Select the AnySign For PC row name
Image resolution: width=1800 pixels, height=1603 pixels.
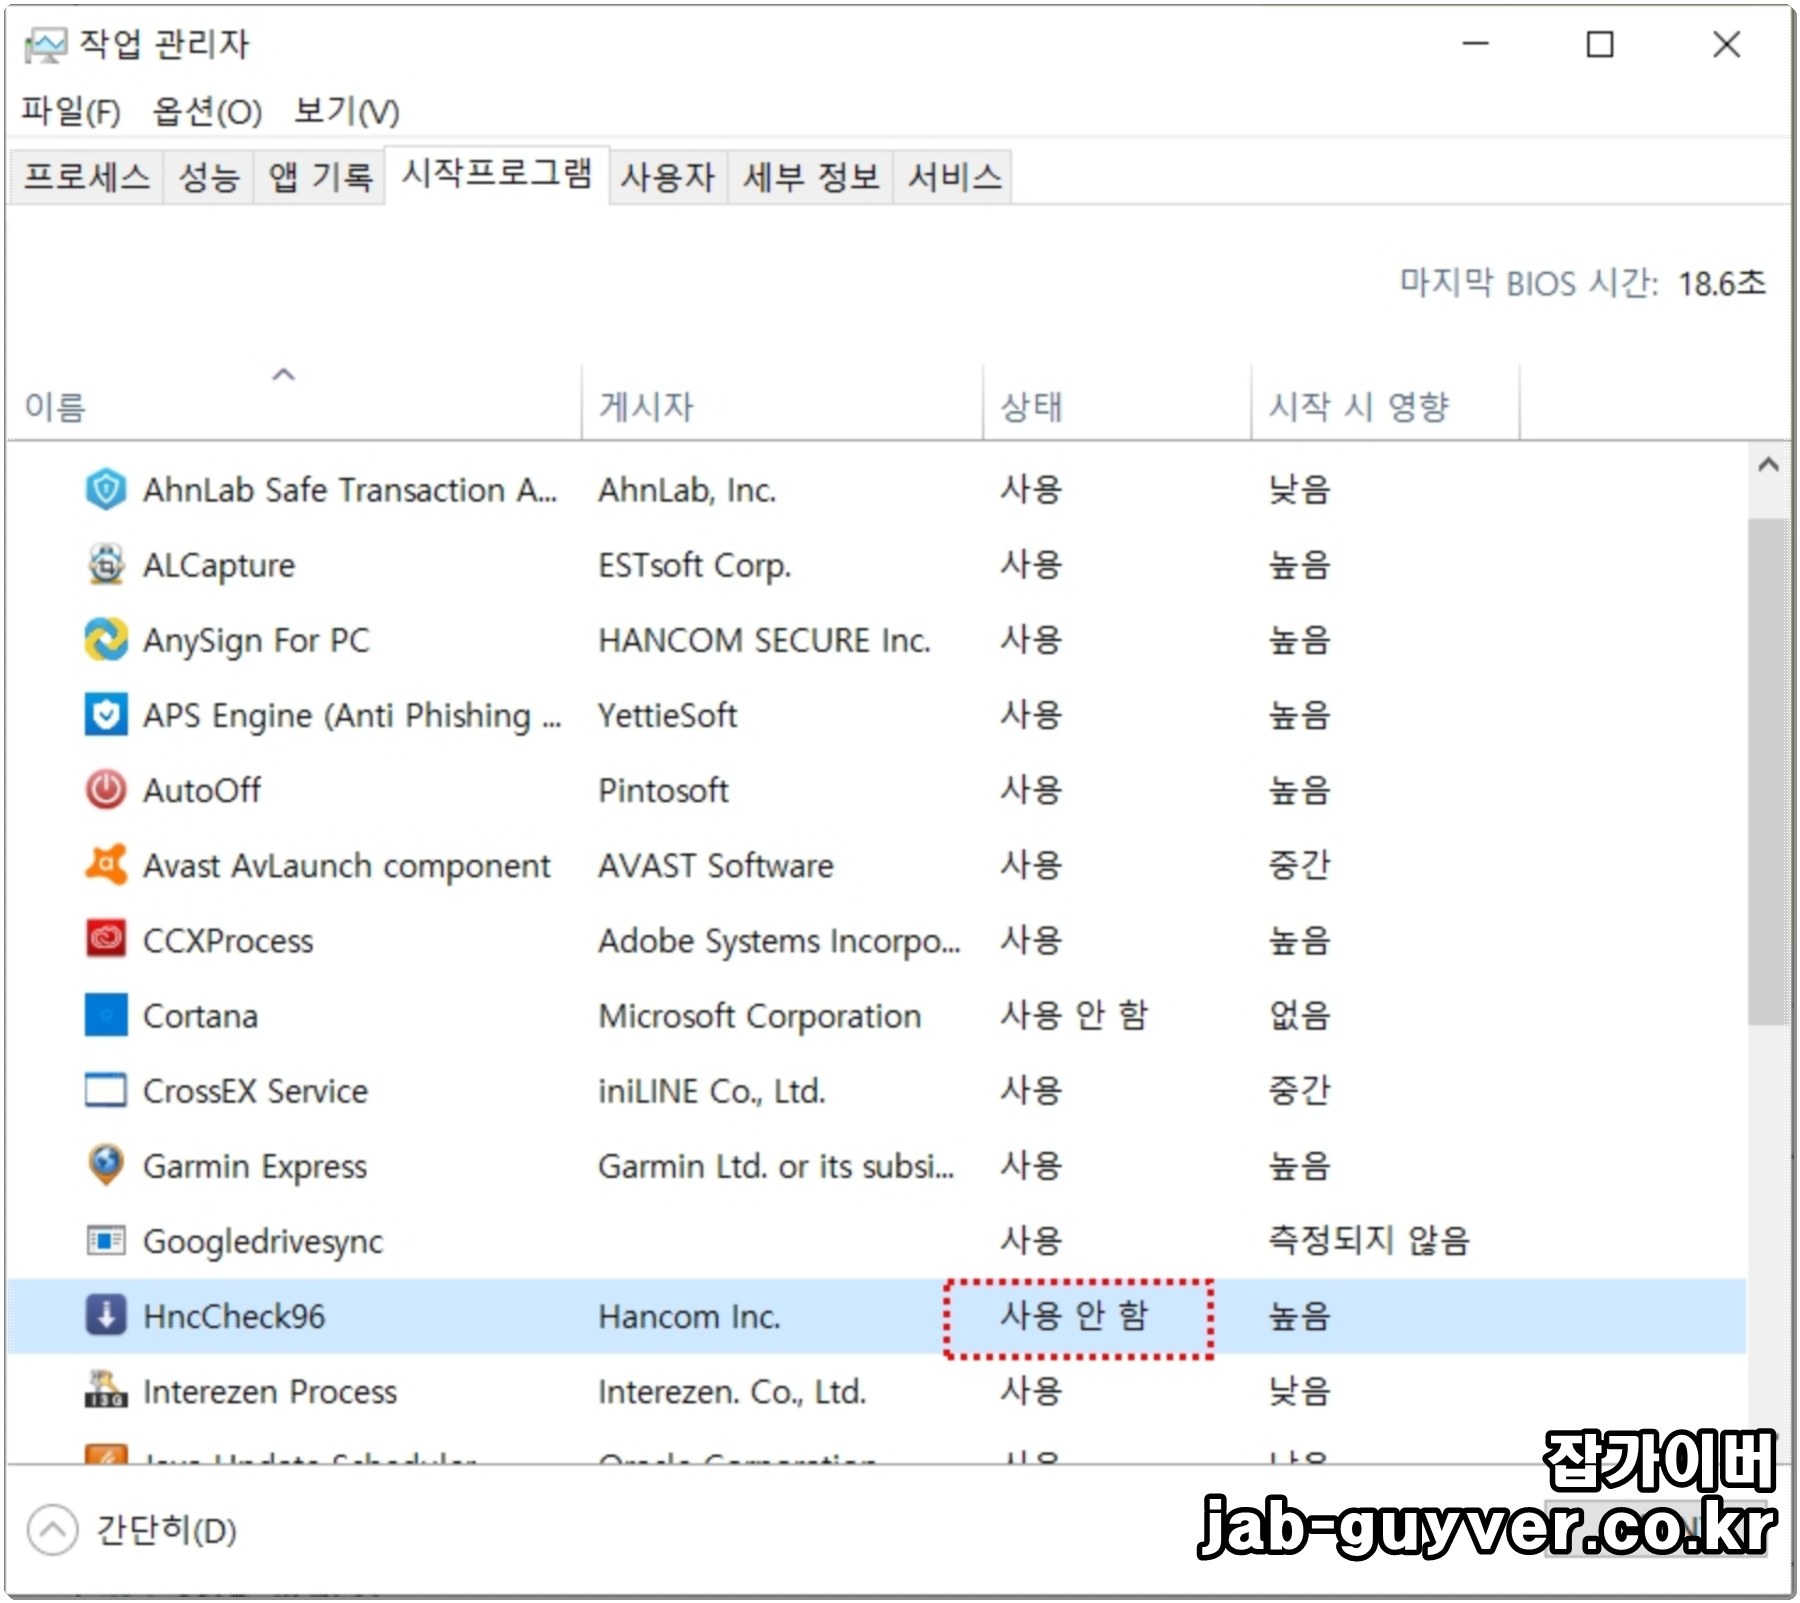pos(256,640)
